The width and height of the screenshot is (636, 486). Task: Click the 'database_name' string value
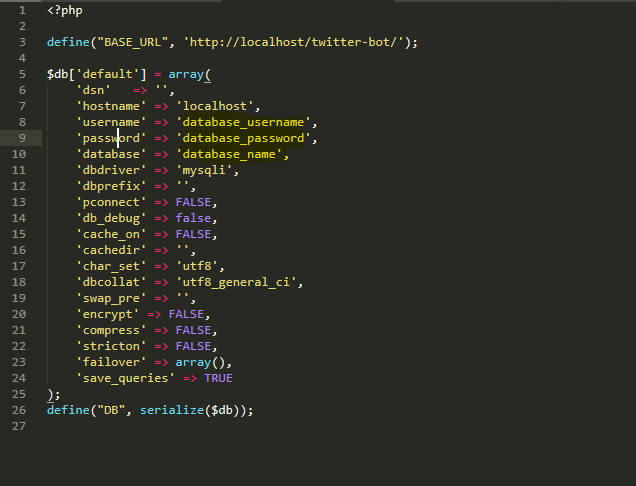232,154
